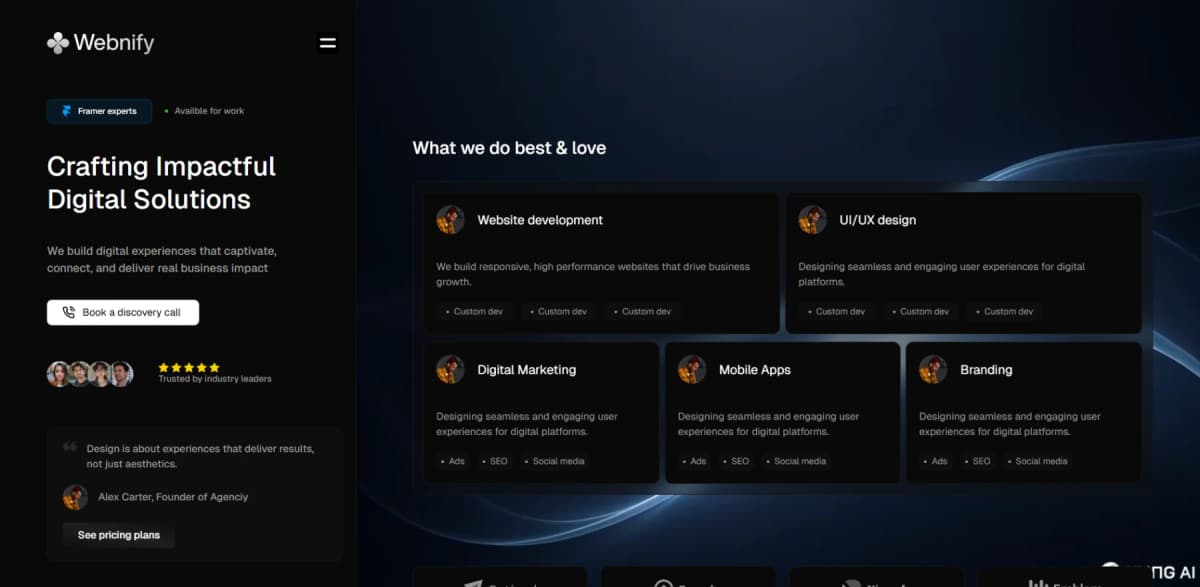Click the 'What we do best & love' heading
The width and height of the screenshot is (1200, 587).
[509, 148]
